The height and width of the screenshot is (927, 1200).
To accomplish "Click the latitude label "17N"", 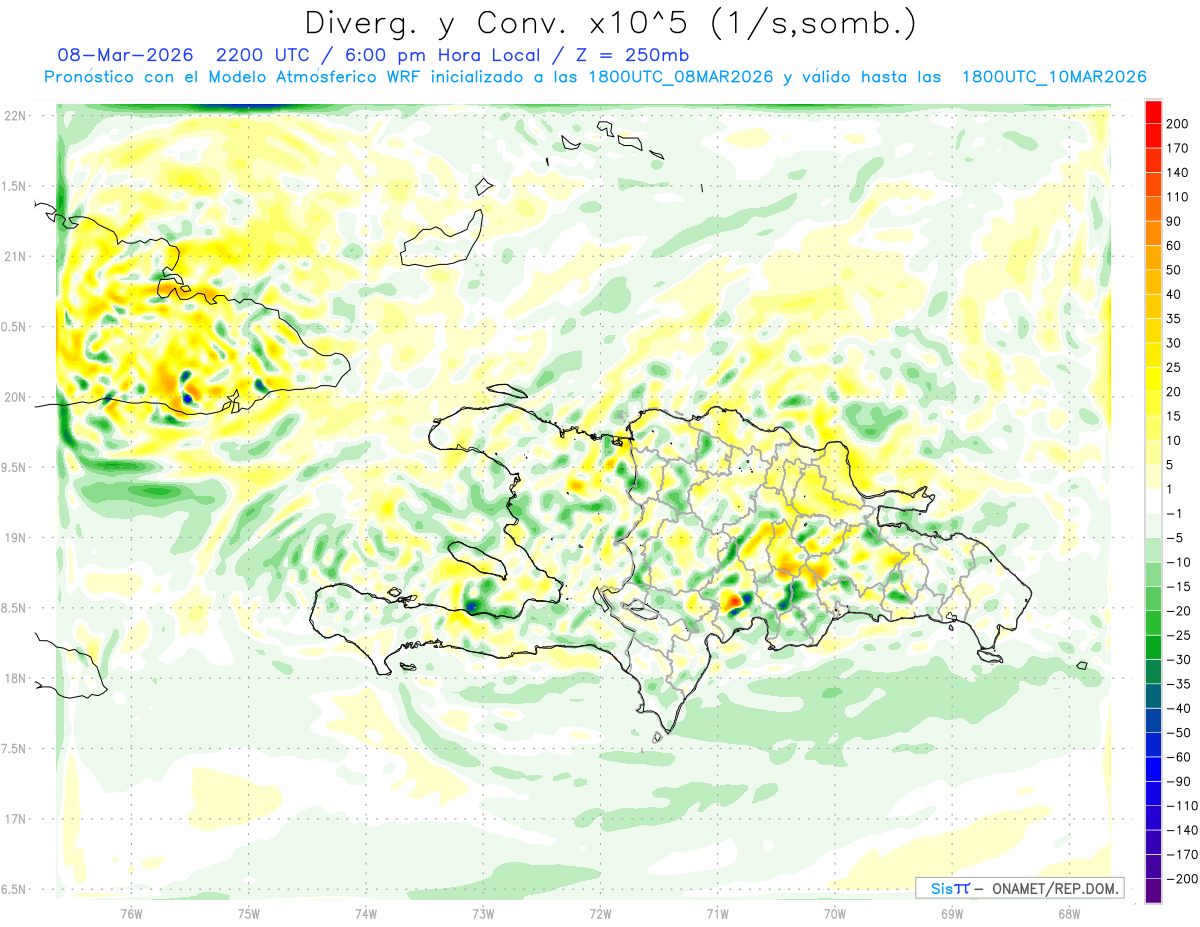I will 14,819.
